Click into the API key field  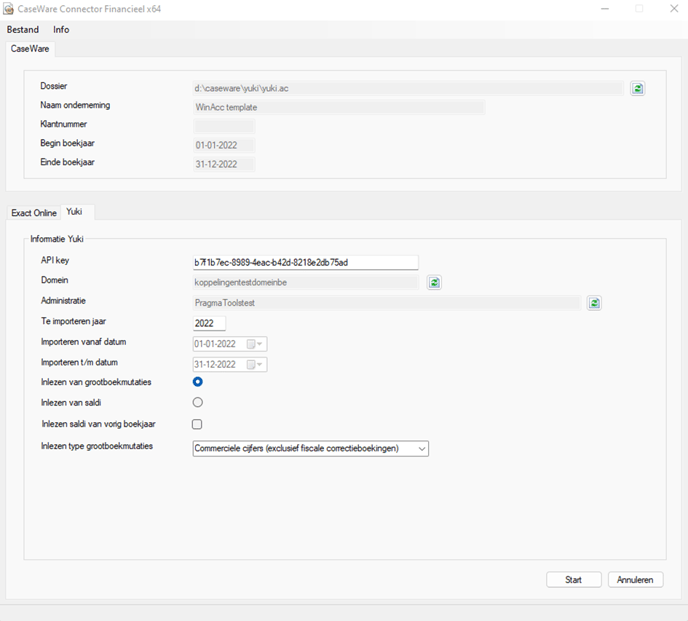(x=304, y=262)
